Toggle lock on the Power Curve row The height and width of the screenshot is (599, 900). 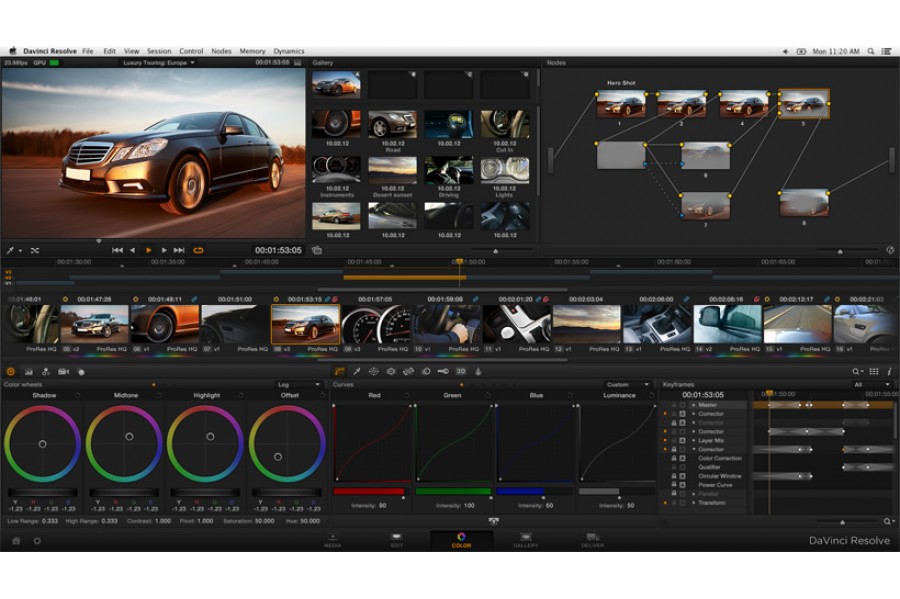(x=674, y=485)
